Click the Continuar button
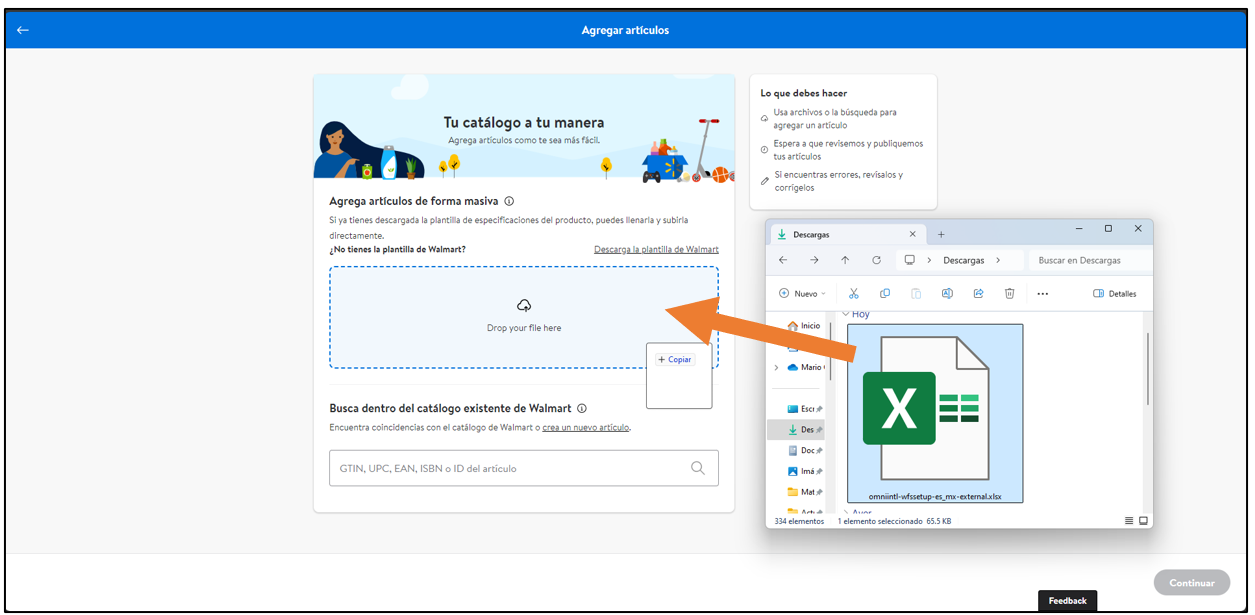Image resolution: width=1255 pixels, height=615 pixels. coord(1192,583)
